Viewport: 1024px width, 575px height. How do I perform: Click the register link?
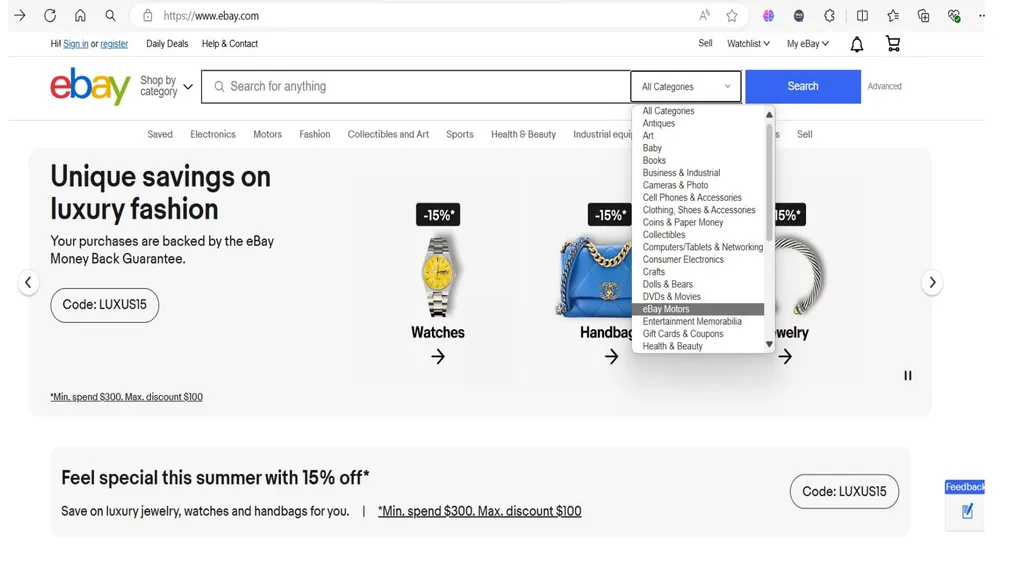tap(114, 44)
